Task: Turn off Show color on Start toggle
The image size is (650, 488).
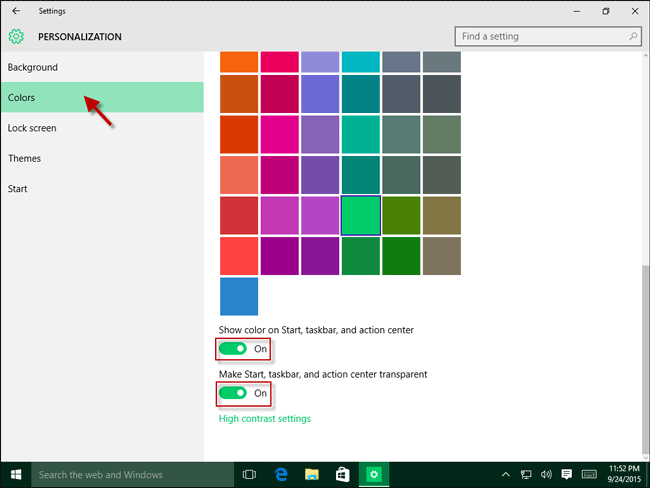Action: [x=233, y=349]
